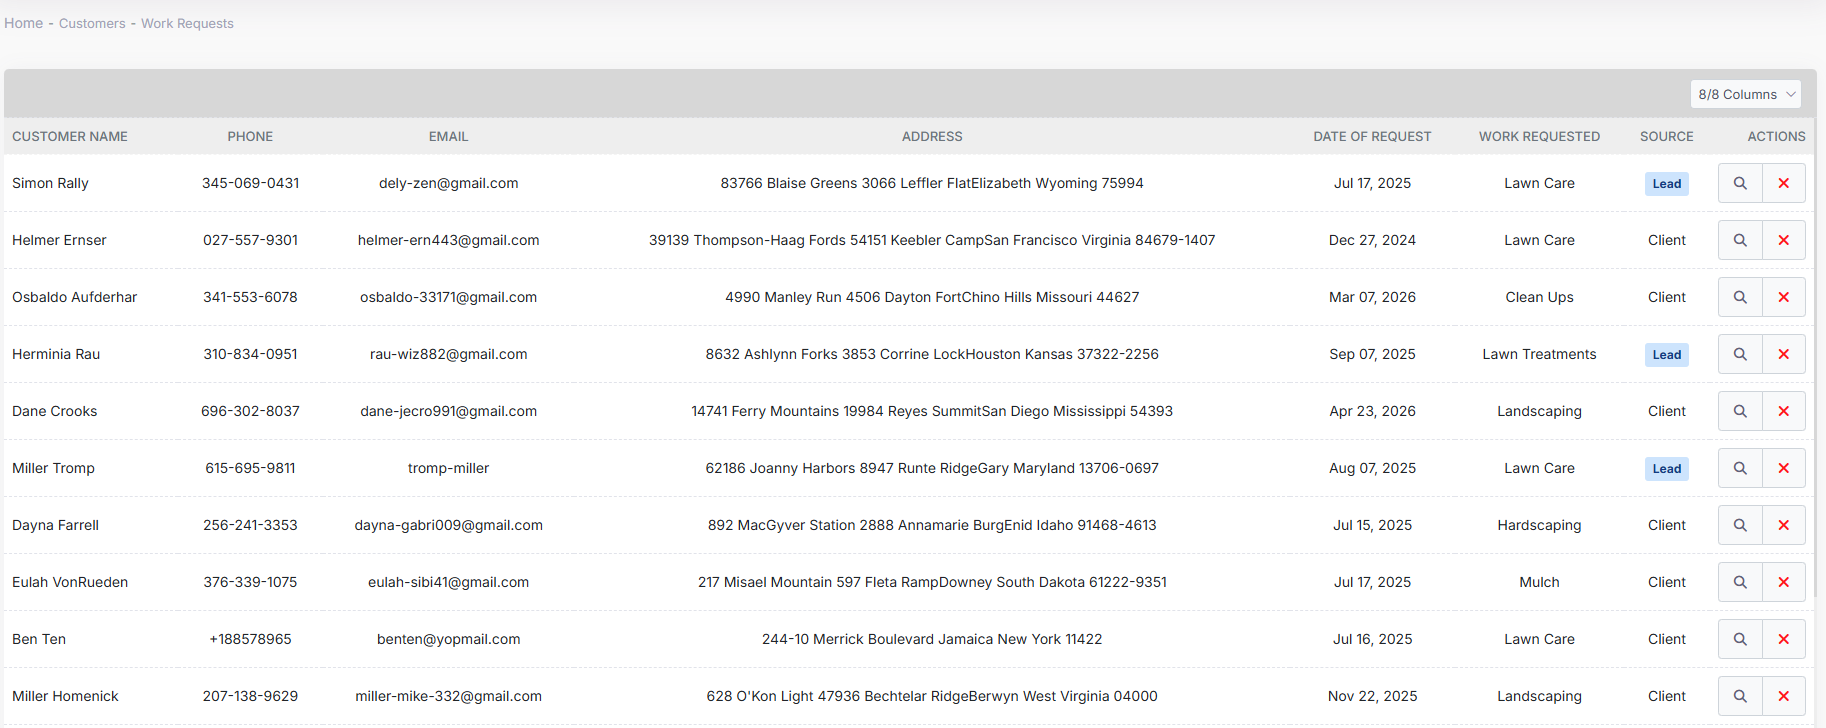Click the red X for Herminia Rau

1783,354
